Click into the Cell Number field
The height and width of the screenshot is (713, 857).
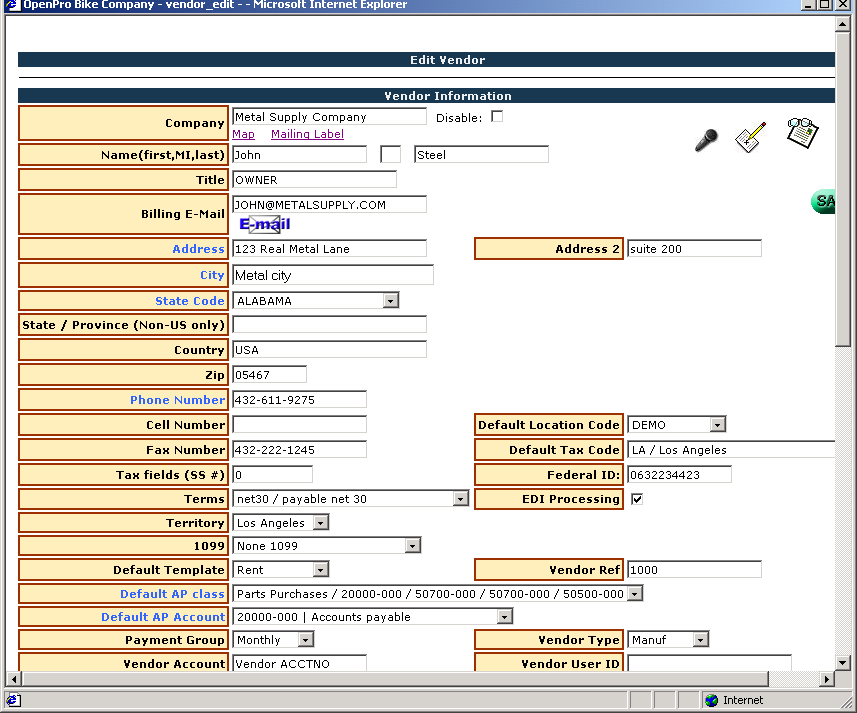click(299, 425)
